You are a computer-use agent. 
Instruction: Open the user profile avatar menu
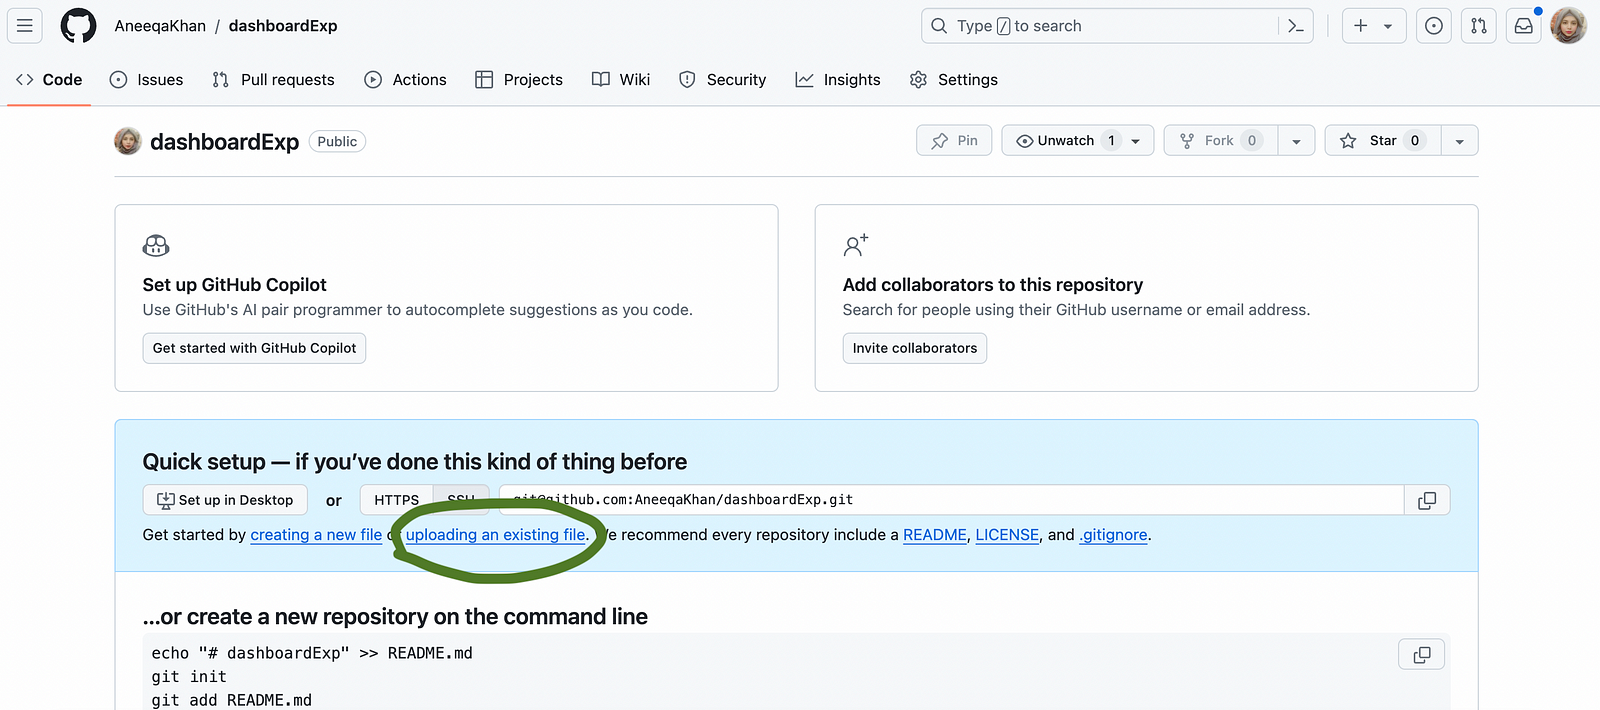coord(1568,26)
